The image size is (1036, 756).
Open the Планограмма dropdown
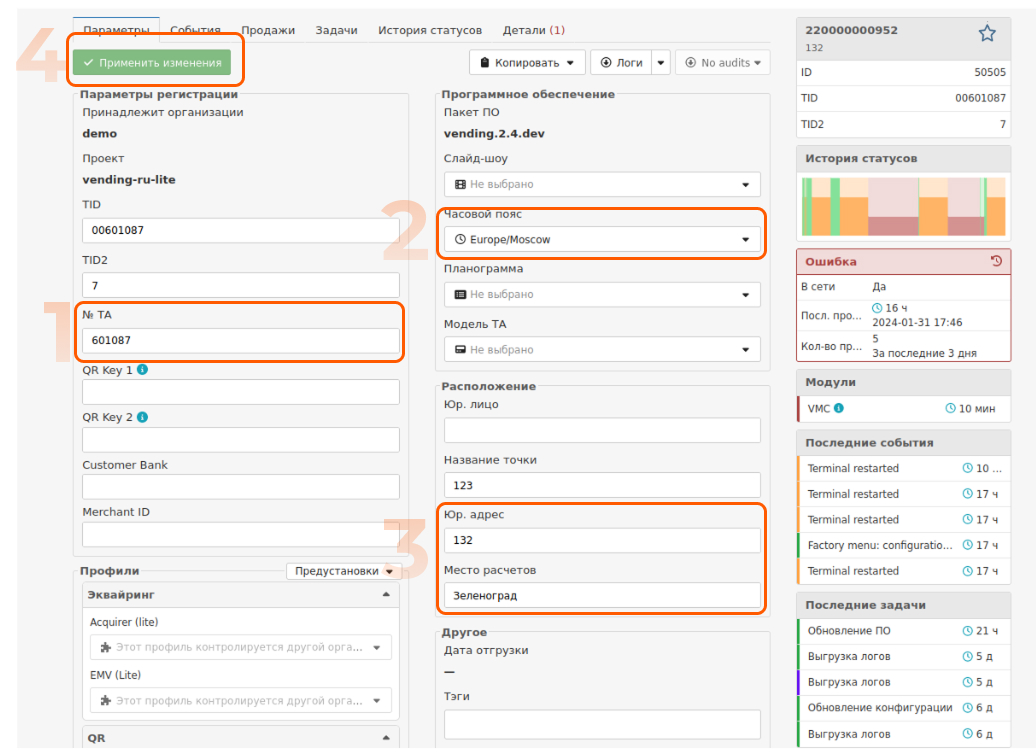point(602,294)
